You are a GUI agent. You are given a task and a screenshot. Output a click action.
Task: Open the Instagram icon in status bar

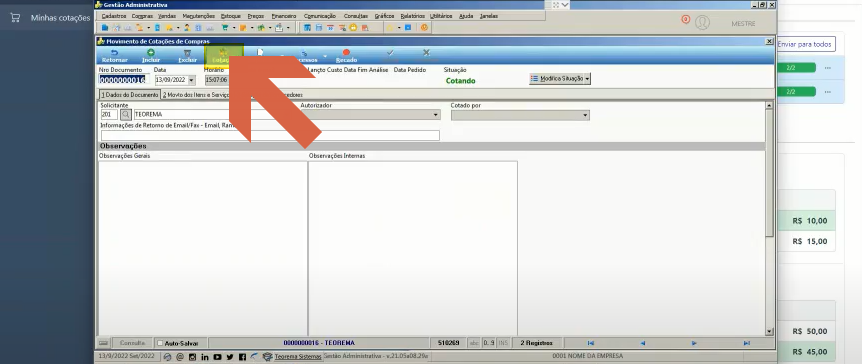[x=192, y=357]
